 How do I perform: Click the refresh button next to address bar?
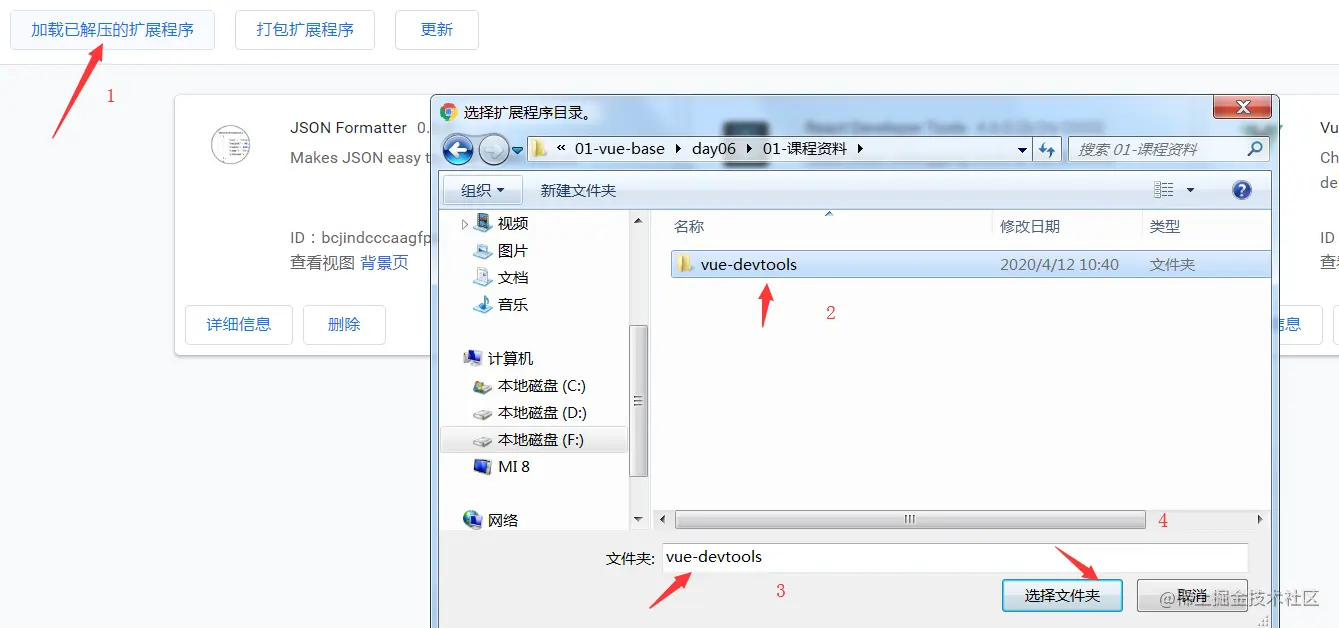(1047, 150)
